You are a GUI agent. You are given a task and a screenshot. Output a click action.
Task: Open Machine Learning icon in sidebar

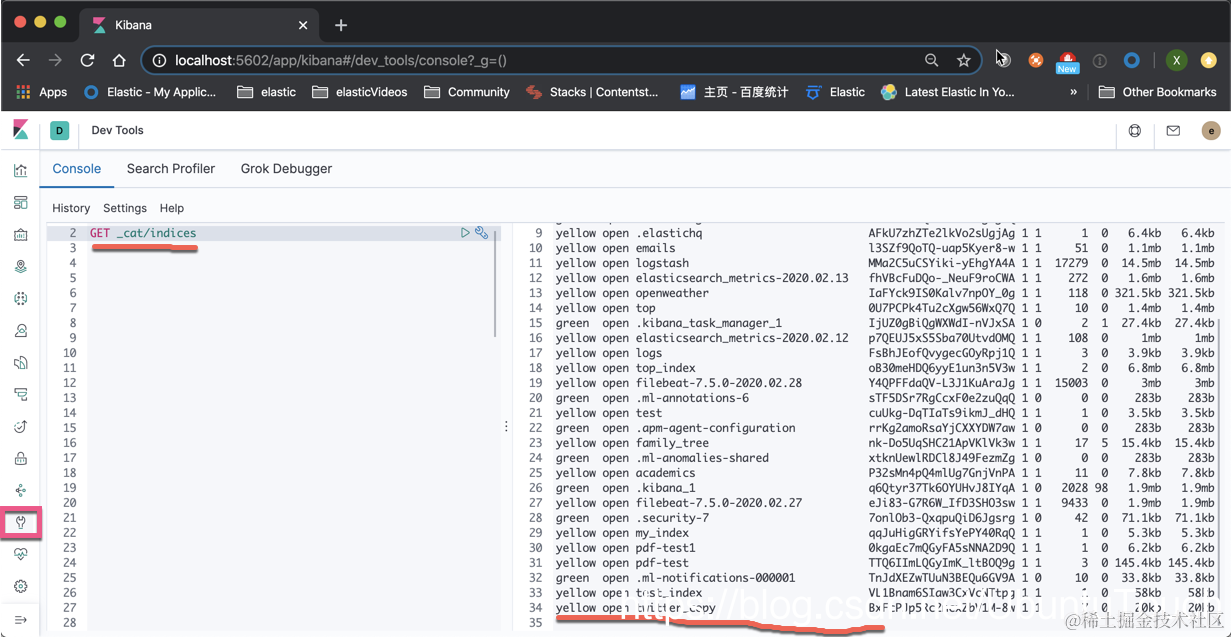20,299
